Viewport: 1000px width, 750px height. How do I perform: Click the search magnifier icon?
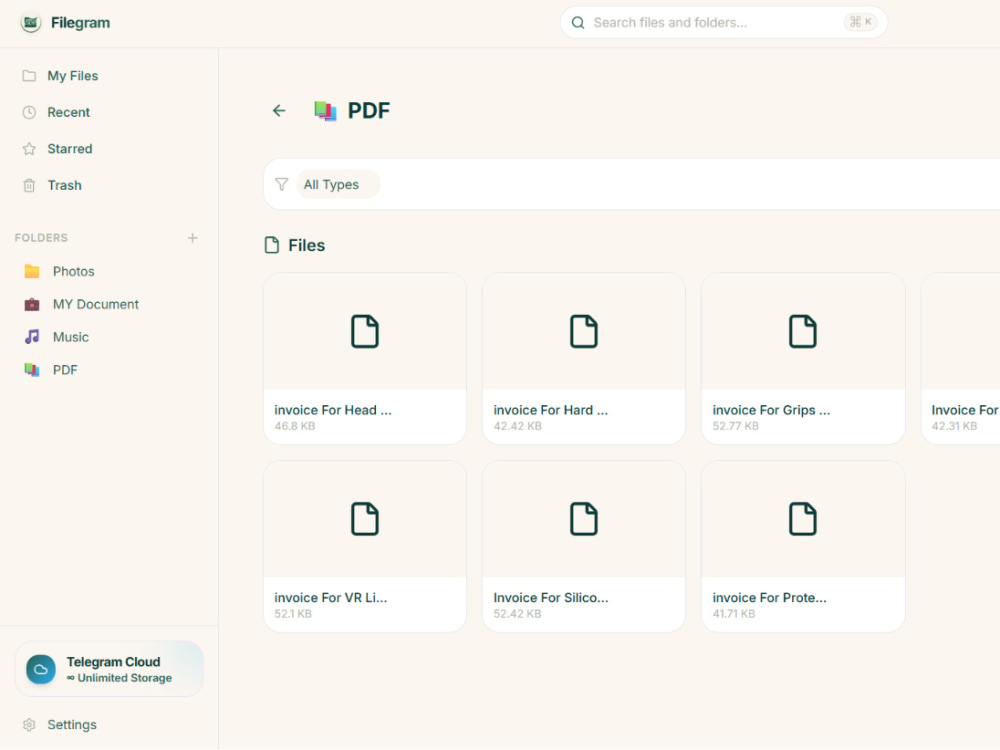tap(578, 22)
